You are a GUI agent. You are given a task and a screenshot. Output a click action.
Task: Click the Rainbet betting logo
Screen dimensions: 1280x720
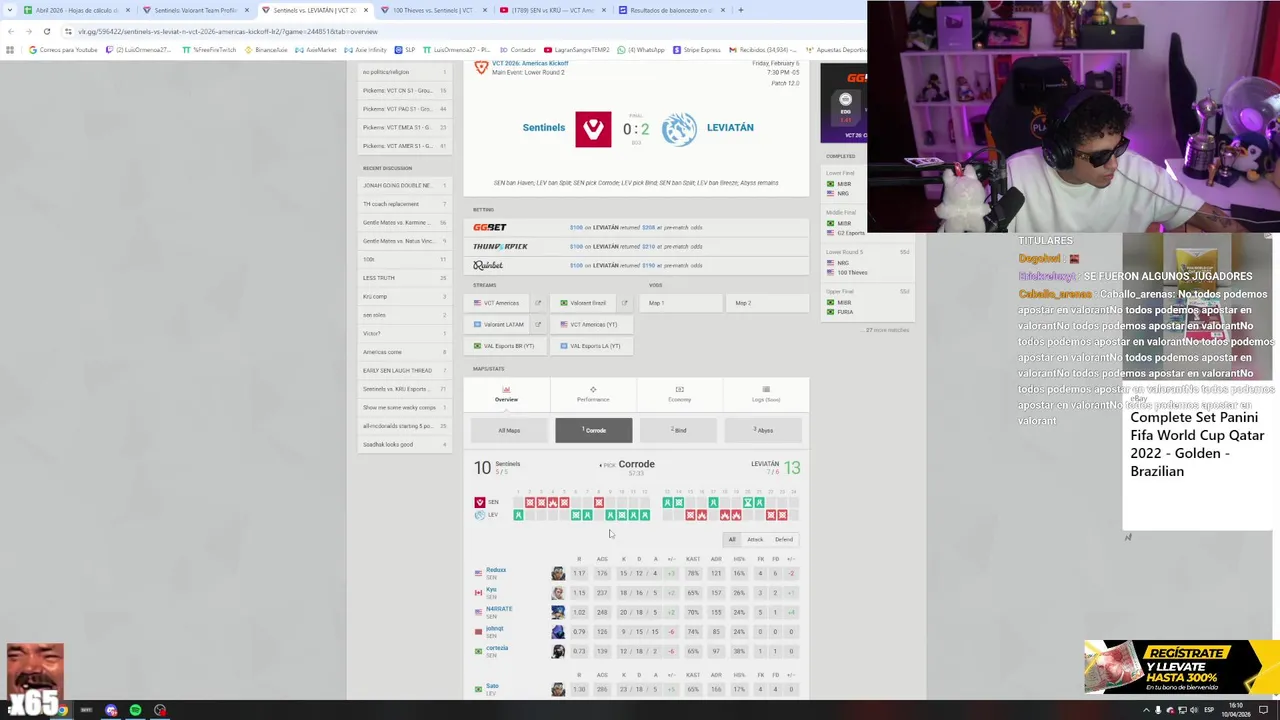coord(488,265)
